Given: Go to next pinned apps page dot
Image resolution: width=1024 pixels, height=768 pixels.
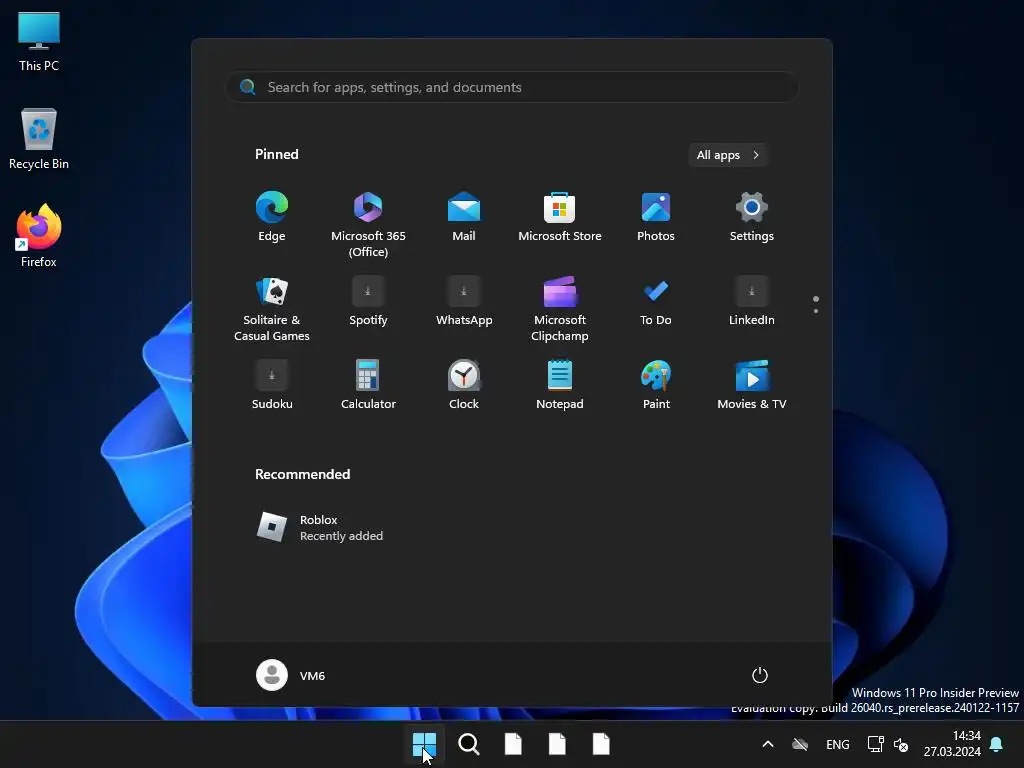Looking at the screenshot, I should pyautogui.click(x=816, y=311).
